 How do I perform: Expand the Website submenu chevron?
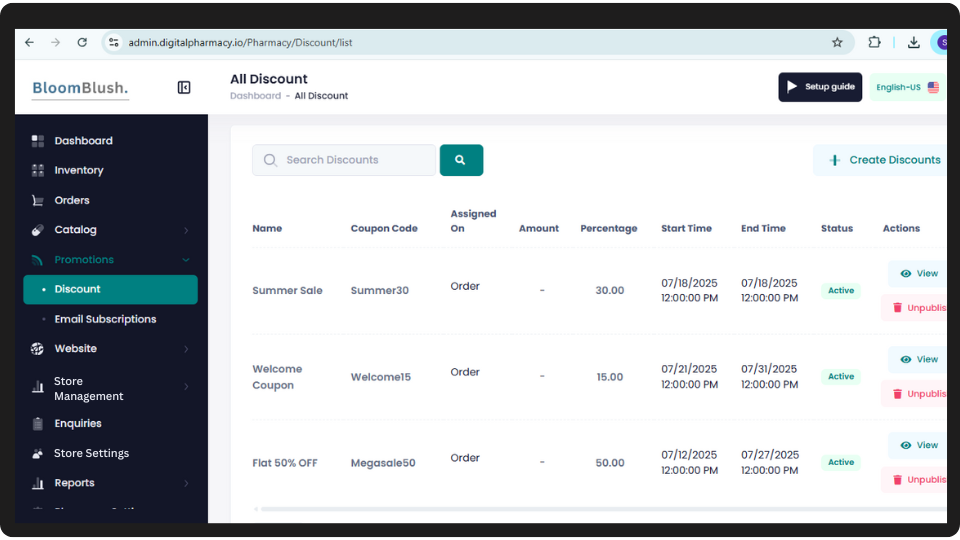(186, 349)
